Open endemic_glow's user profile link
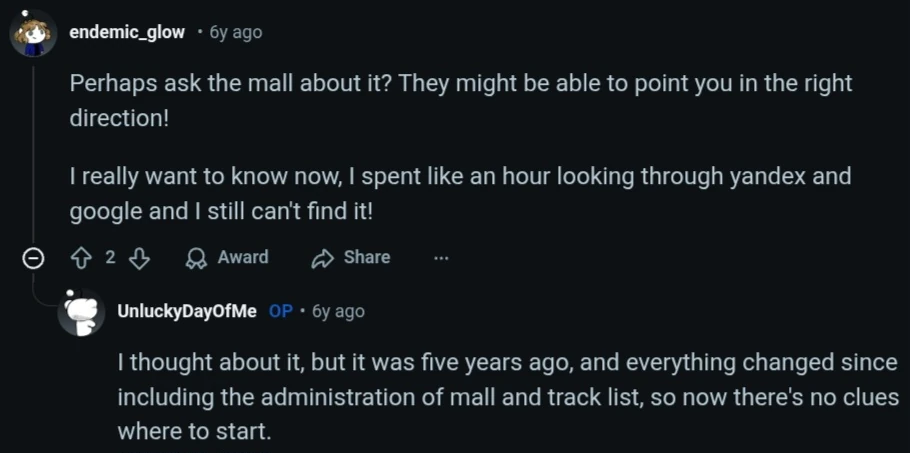This screenshot has height=453, width=910. 127,32
